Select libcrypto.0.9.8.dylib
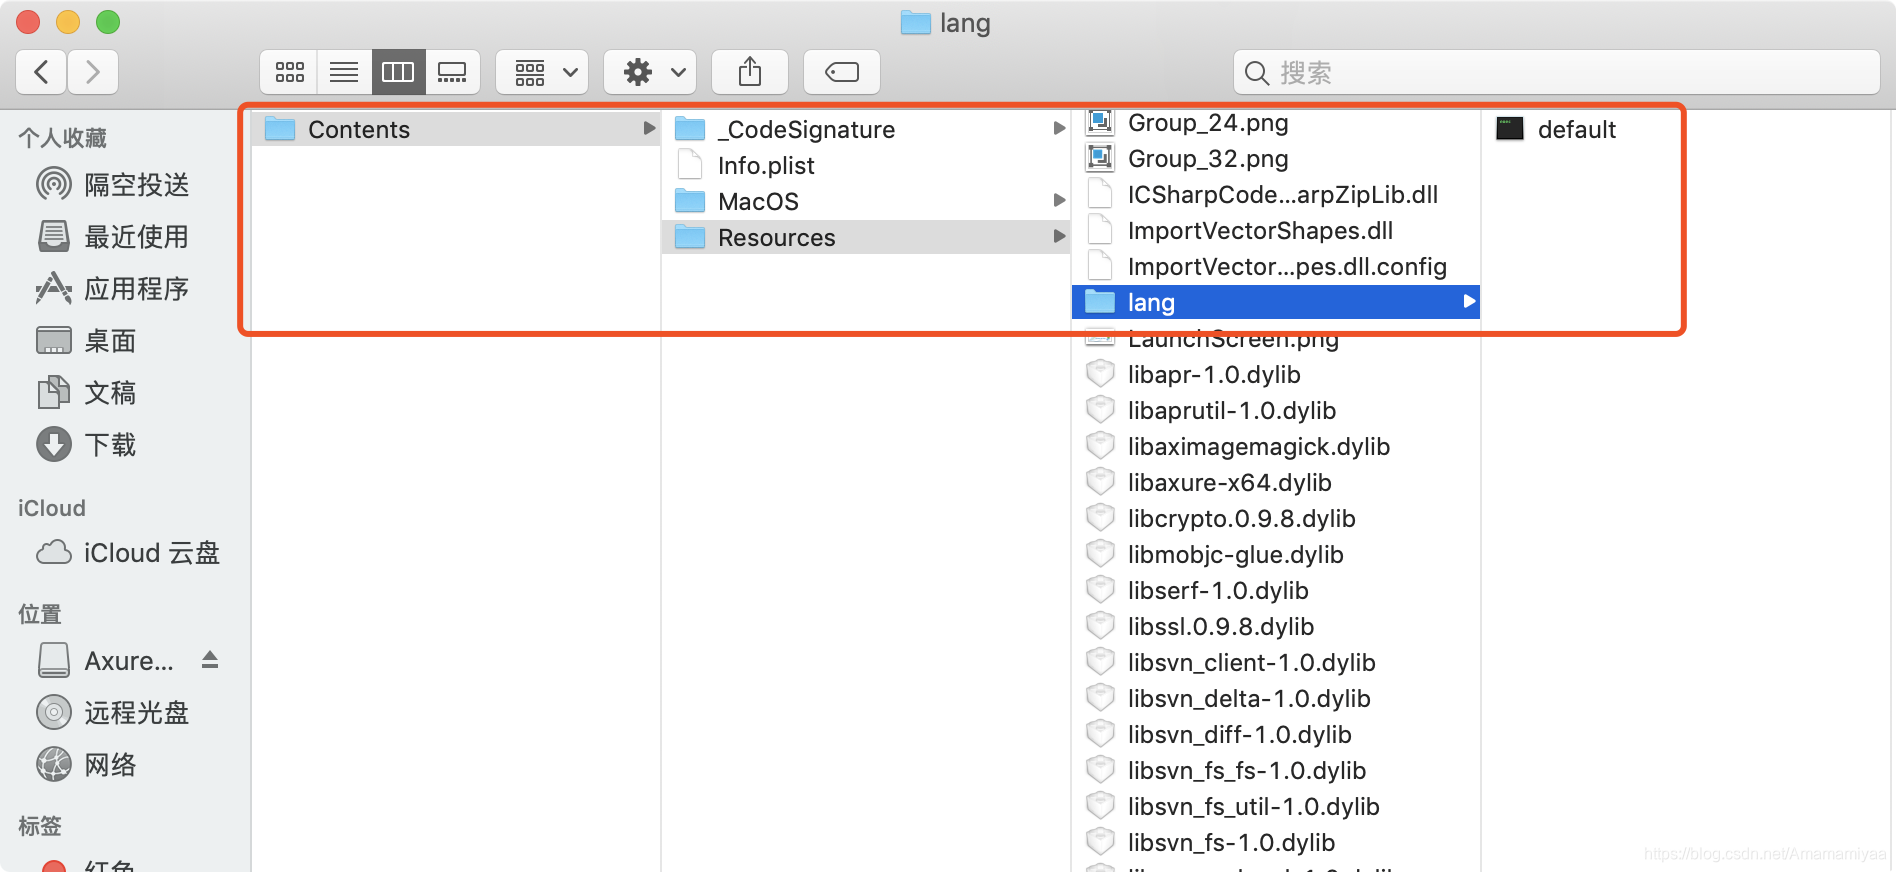1896x872 pixels. coord(1275,519)
